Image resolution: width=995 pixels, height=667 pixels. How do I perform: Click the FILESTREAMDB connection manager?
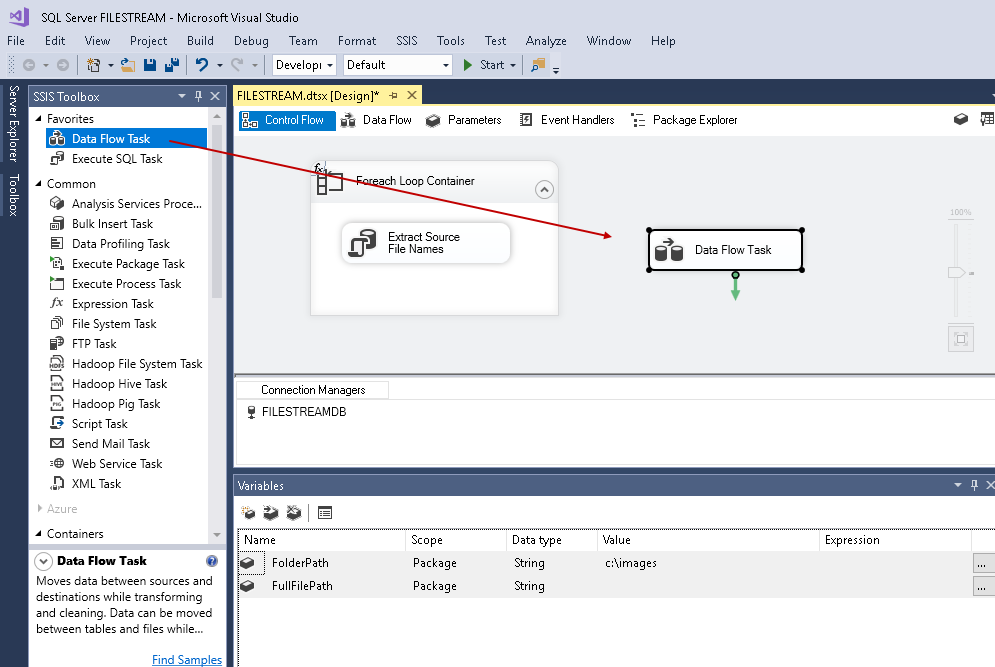(296, 412)
